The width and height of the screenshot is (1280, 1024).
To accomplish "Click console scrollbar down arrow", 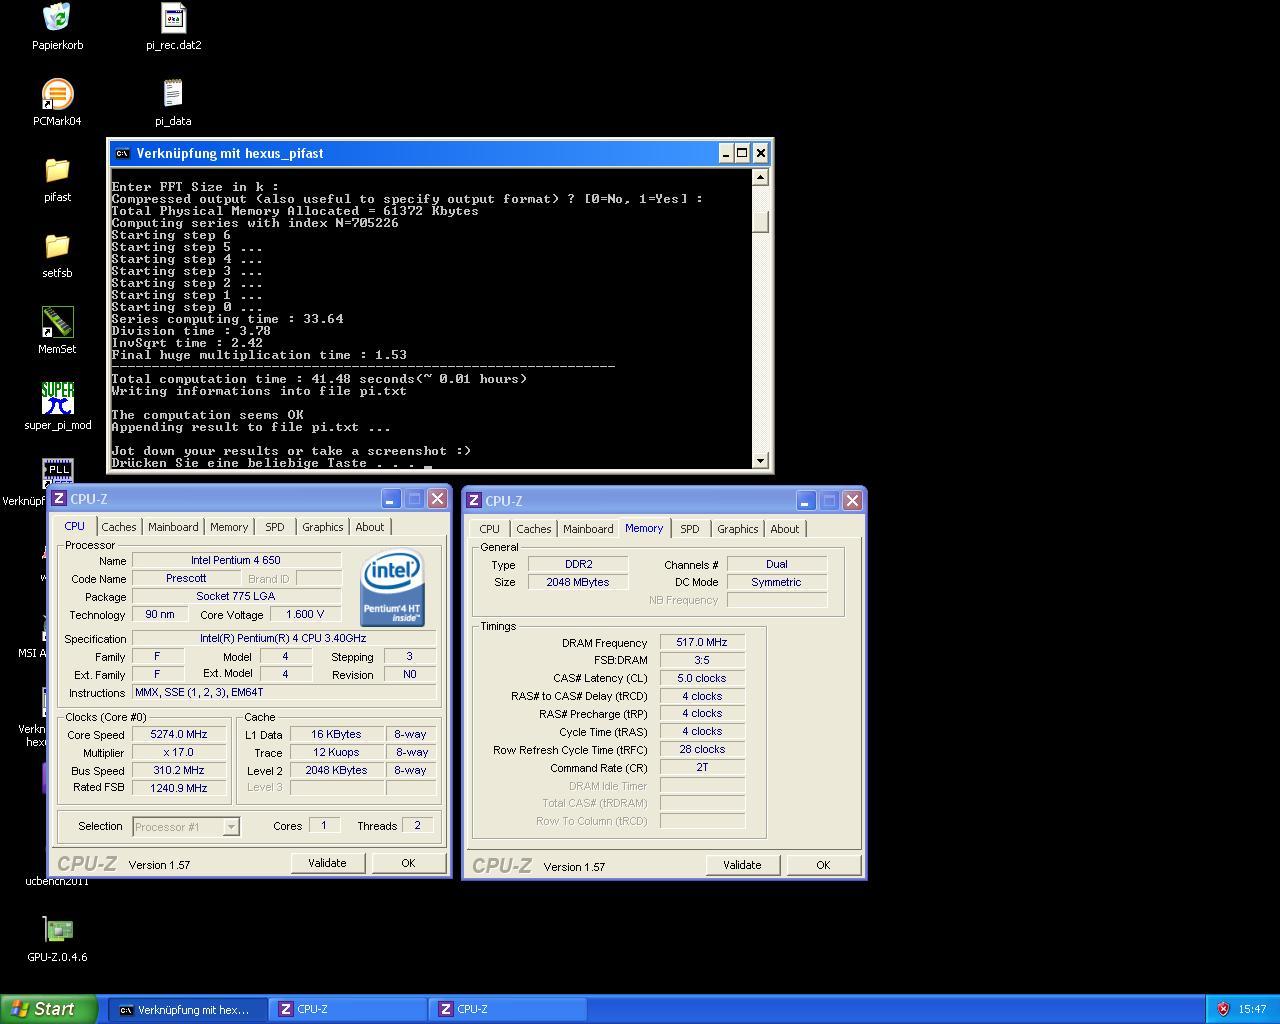I will (761, 461).
